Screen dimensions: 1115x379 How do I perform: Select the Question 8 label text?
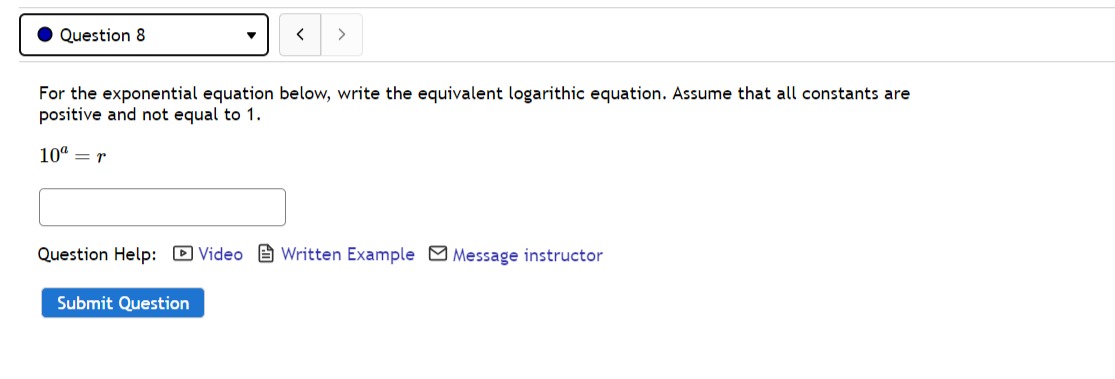(102, 35)
